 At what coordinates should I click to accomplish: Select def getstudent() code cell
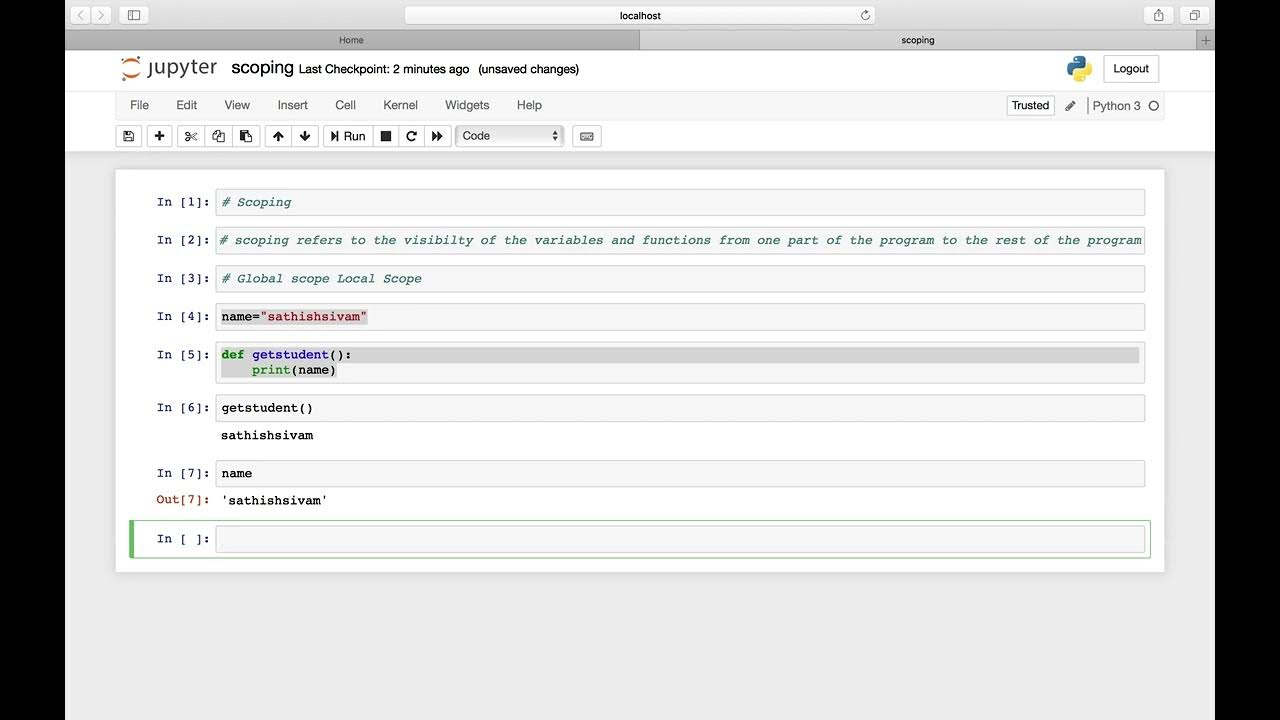[680, 362]
